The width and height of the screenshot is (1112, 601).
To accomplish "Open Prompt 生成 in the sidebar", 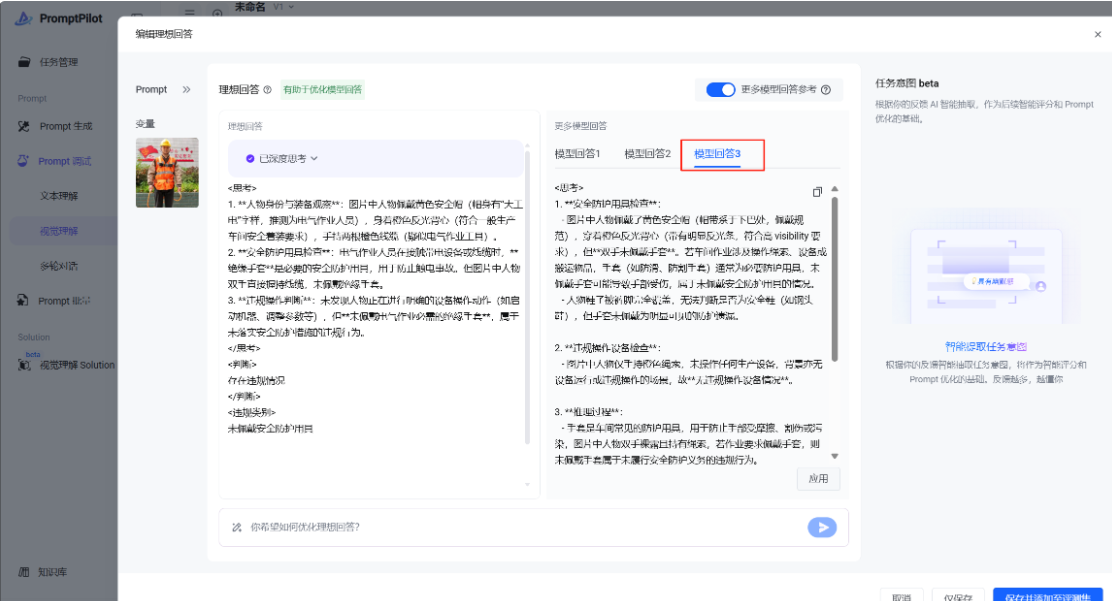I will pyautogui.click(x=65, y=126).
